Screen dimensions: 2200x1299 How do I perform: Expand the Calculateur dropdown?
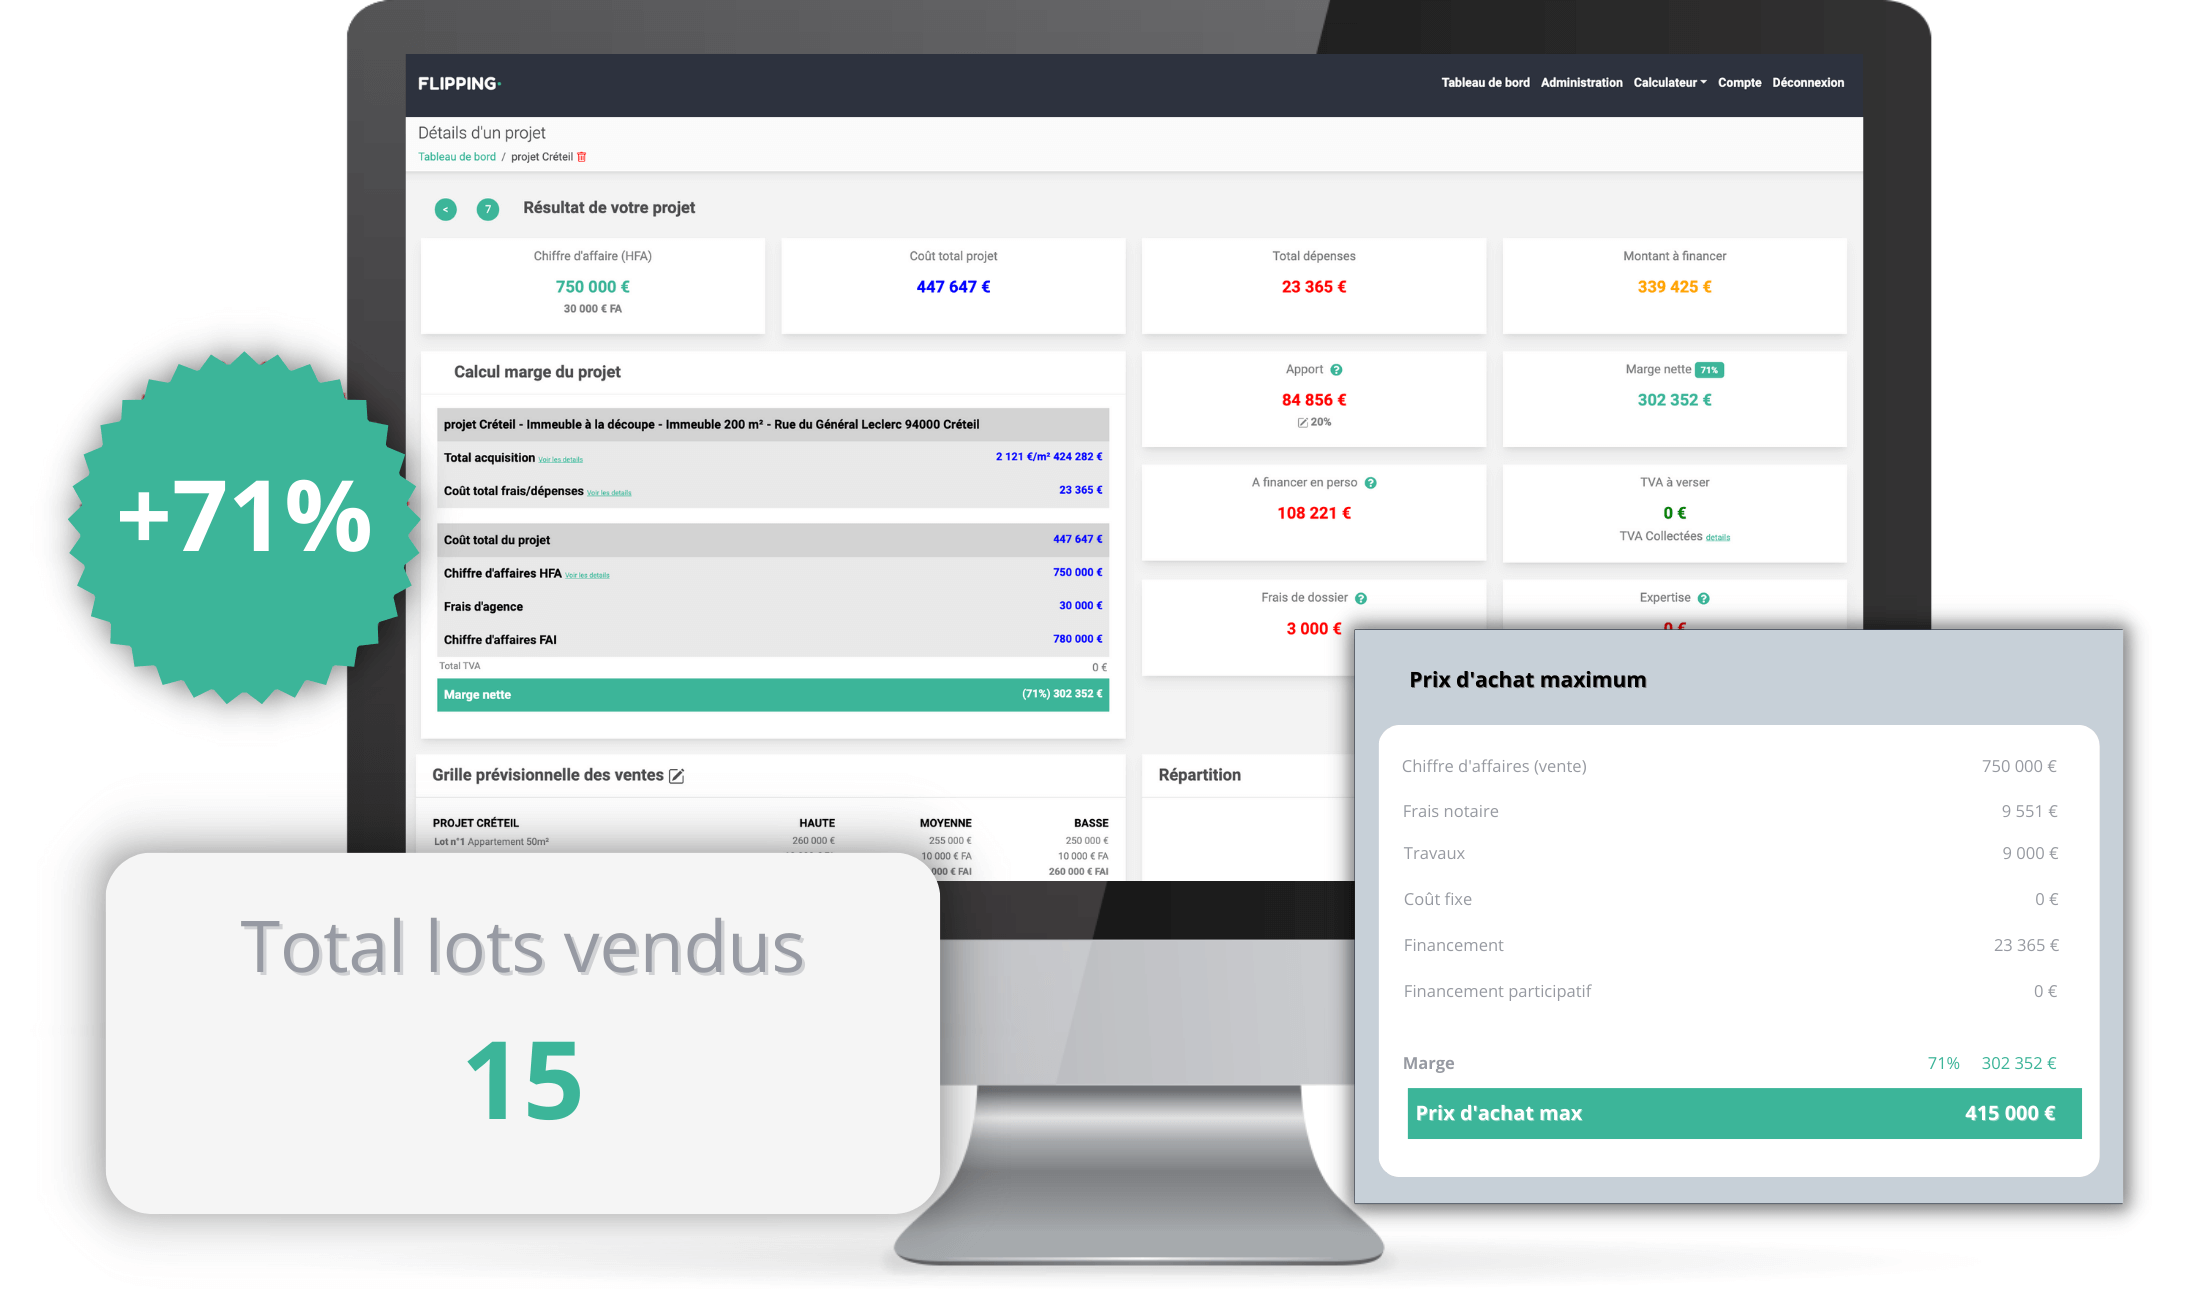tap(1669, 83)
